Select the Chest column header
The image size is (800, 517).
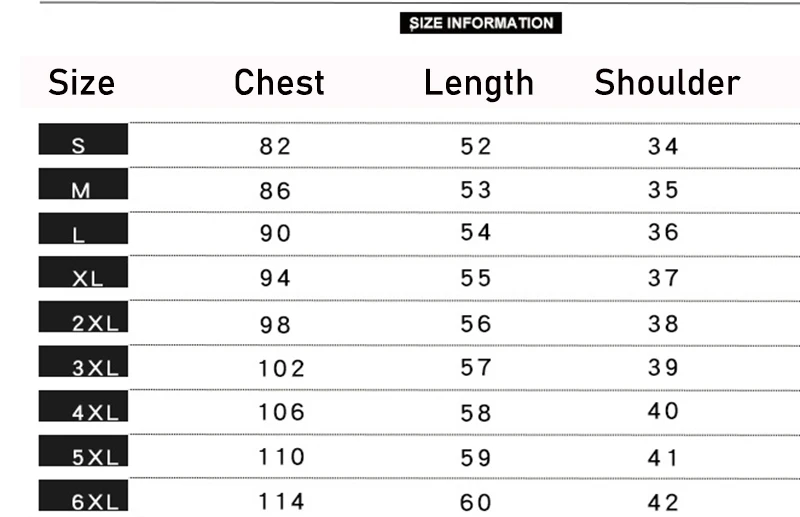point(279,83)
